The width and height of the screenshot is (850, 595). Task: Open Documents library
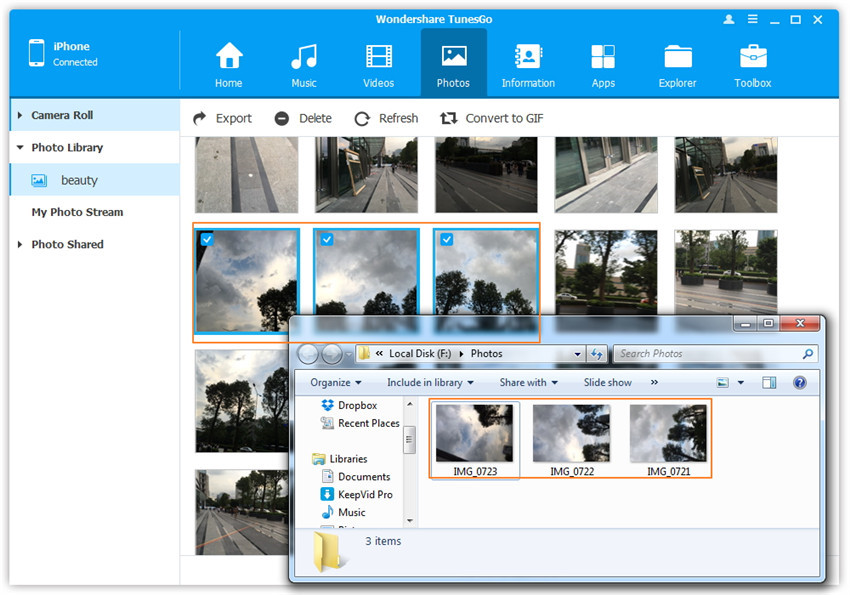coord(356,477)
